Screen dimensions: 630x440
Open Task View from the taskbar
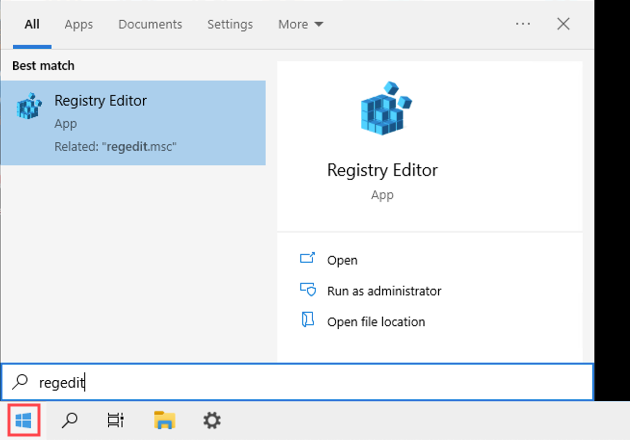[x=116, y=421]
